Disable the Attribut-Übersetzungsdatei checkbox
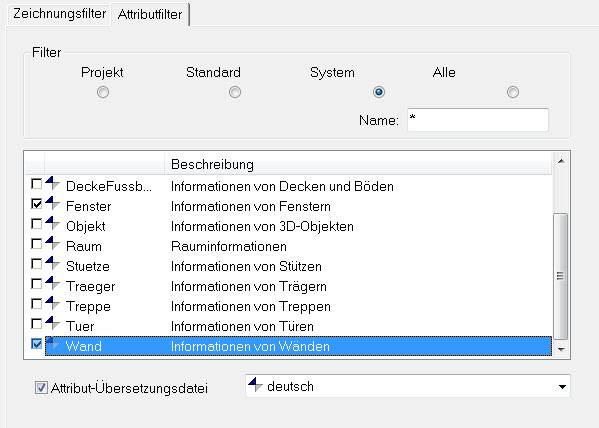 coord(41,387)
